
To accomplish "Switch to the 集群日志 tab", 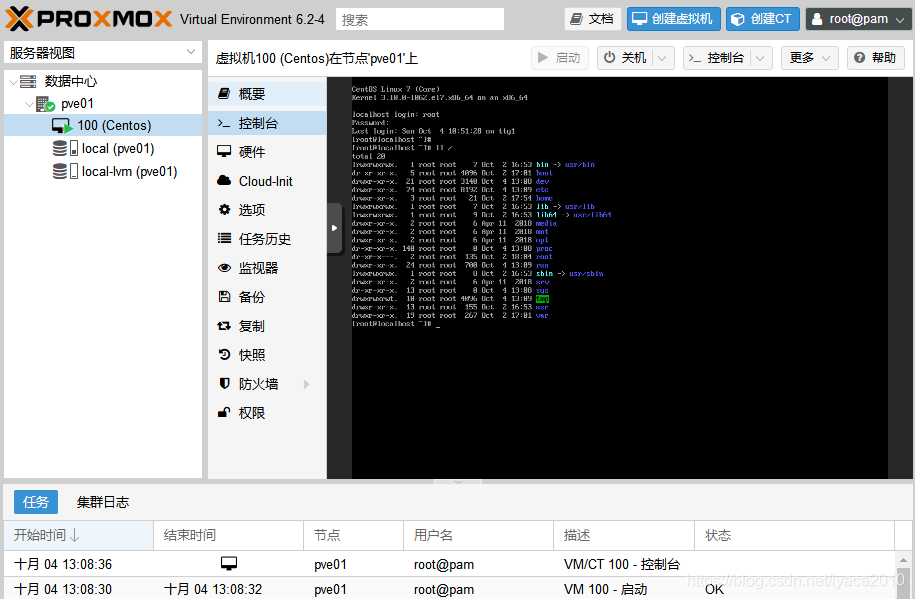I will click(103, 502).
